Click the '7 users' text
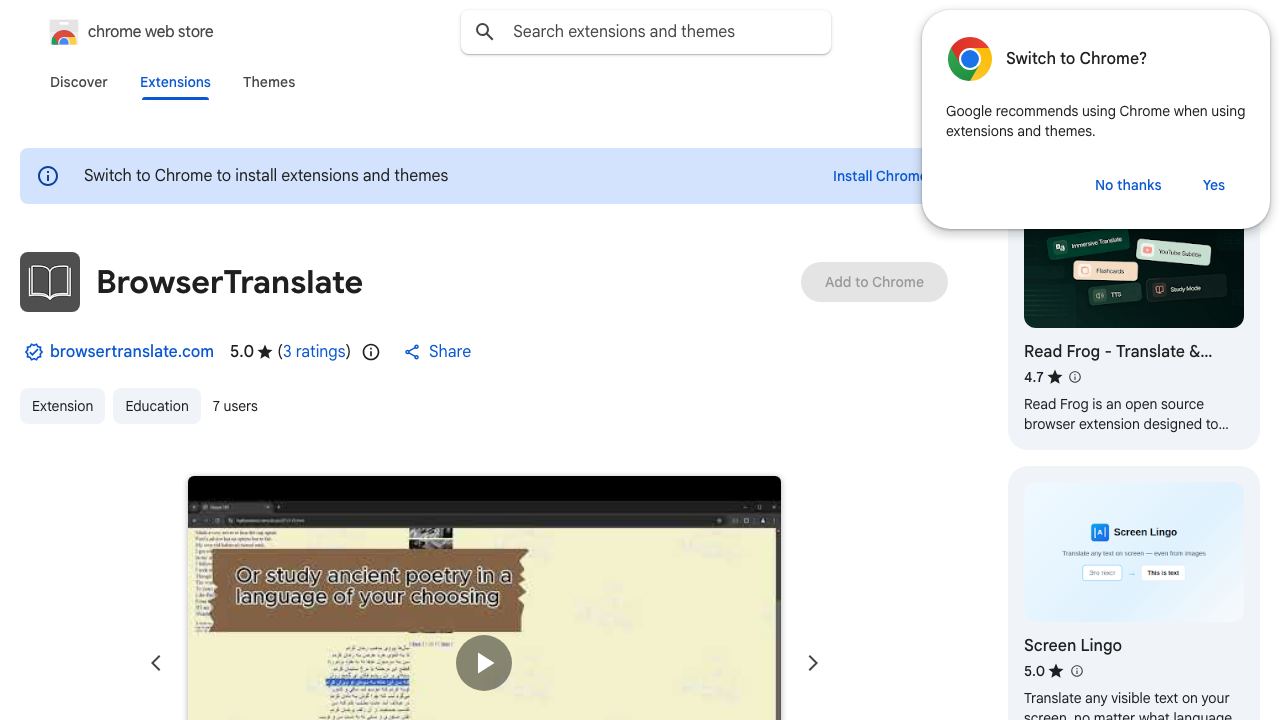1280x720 pixels. click(235, 406)
